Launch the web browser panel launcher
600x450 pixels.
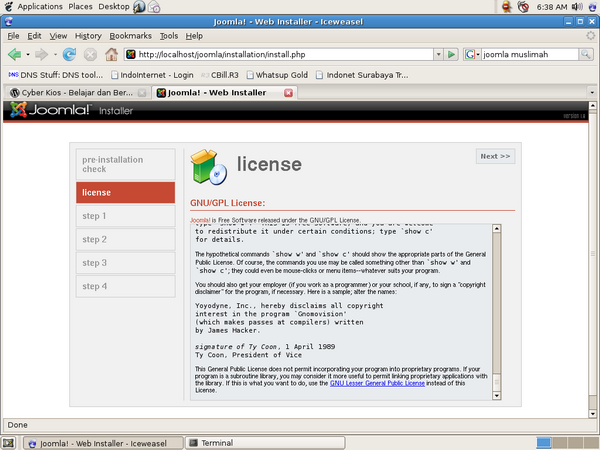[x=139, y=7]
